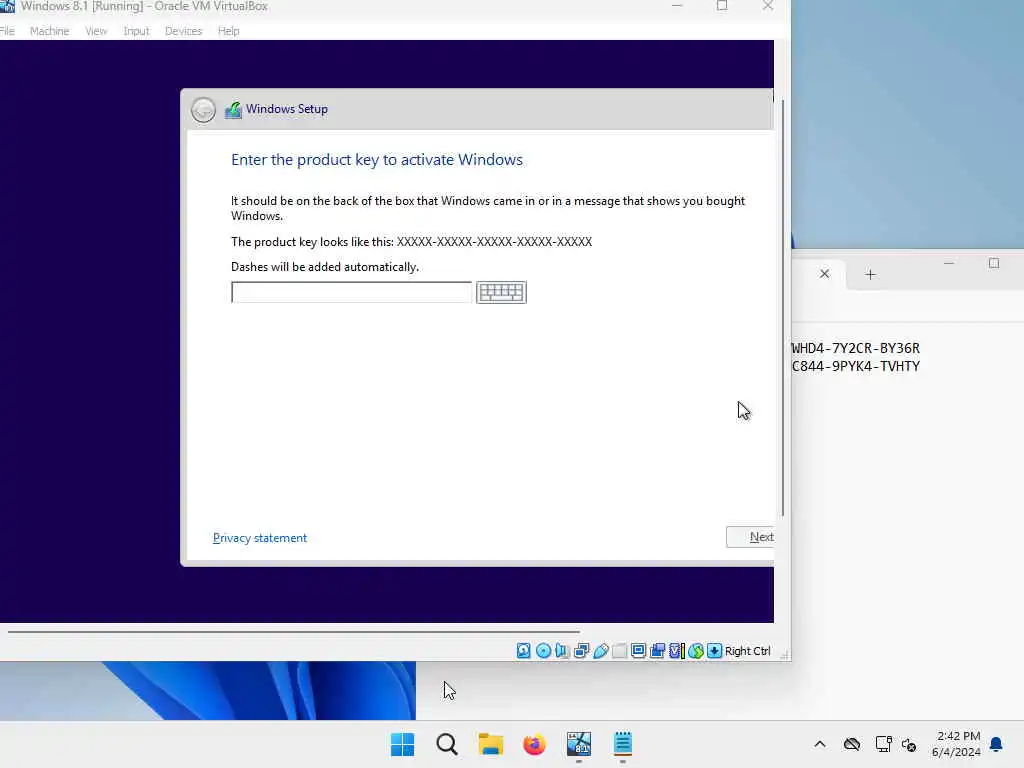Click the muted volume tray icon
This screenshot has height=768, width=1024.
[909, 744]
